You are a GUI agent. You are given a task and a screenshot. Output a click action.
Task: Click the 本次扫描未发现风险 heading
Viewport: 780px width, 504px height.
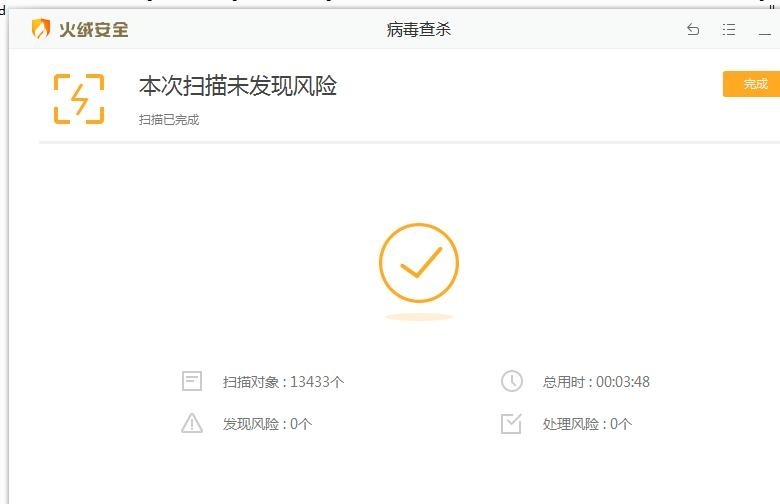tap(238, 86)
